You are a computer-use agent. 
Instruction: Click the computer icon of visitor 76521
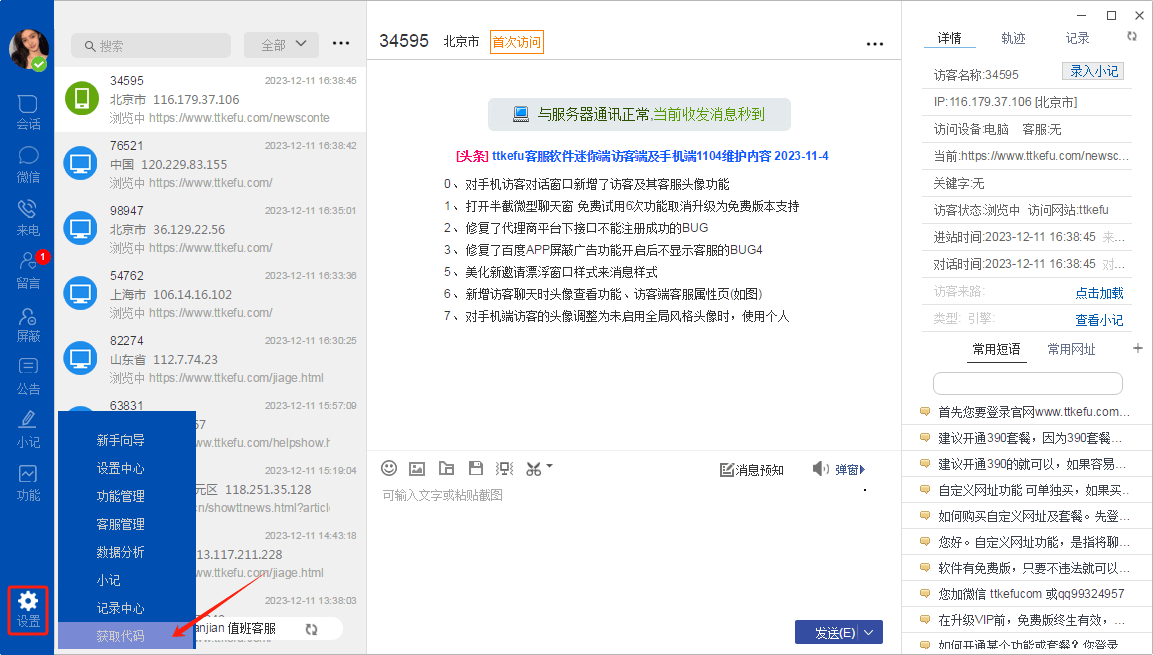pos(80,163)
